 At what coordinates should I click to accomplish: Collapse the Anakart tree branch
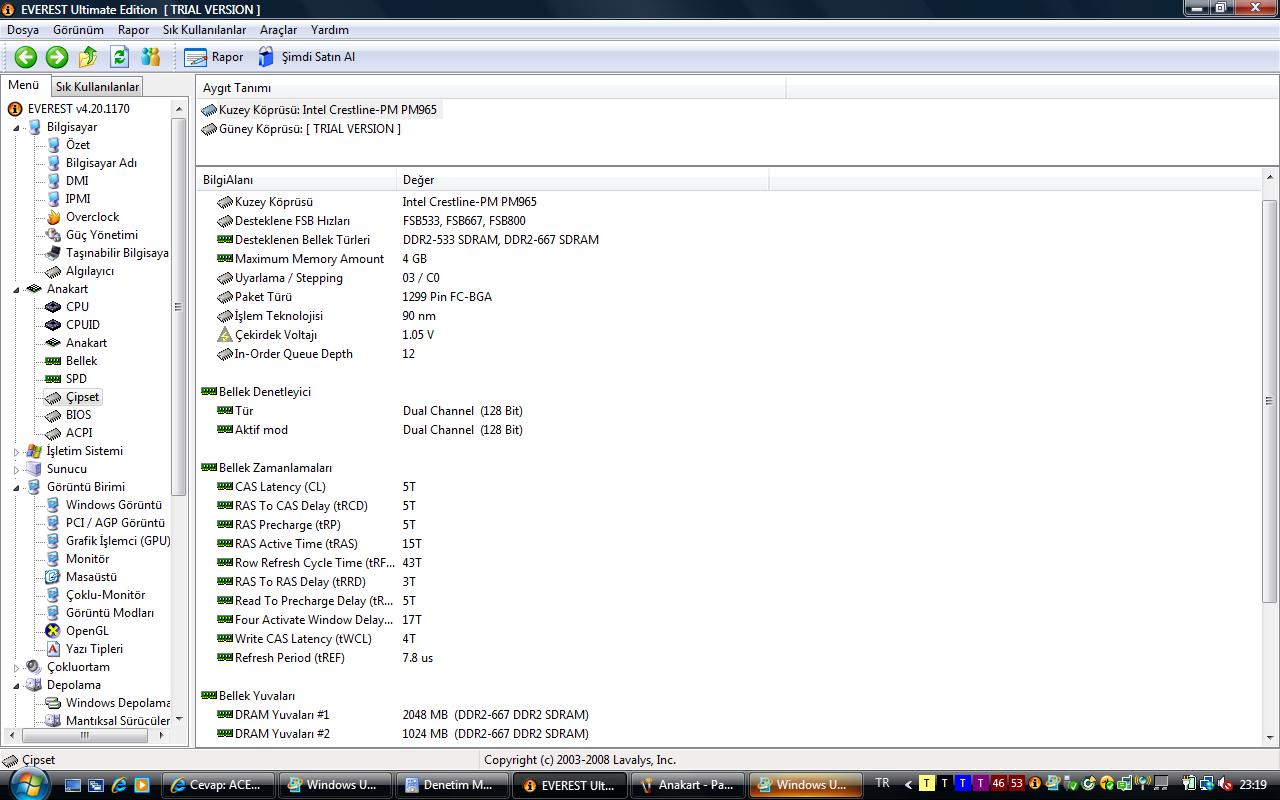[16, 290]
